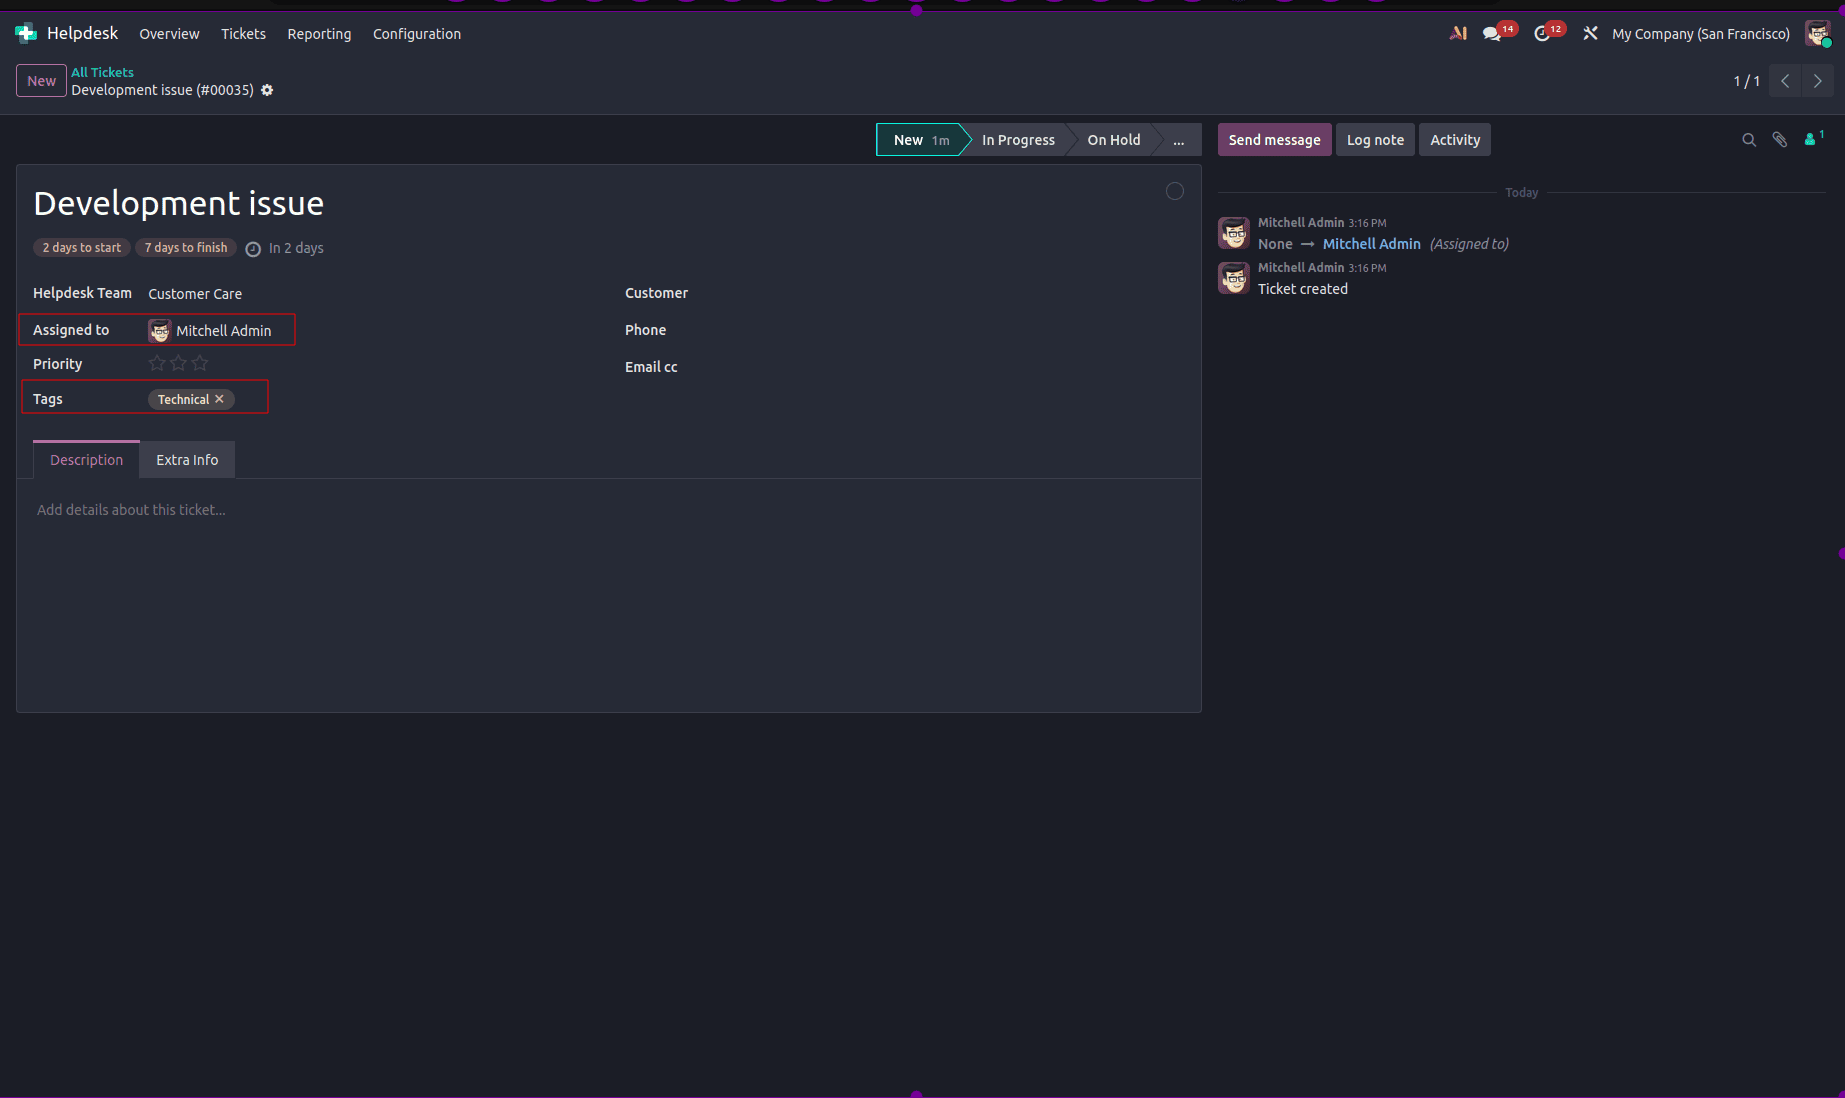Open the Mitchell Admin link in the chatter
Screen dimensions: 1845x1098
click(x=1371, y=244)
